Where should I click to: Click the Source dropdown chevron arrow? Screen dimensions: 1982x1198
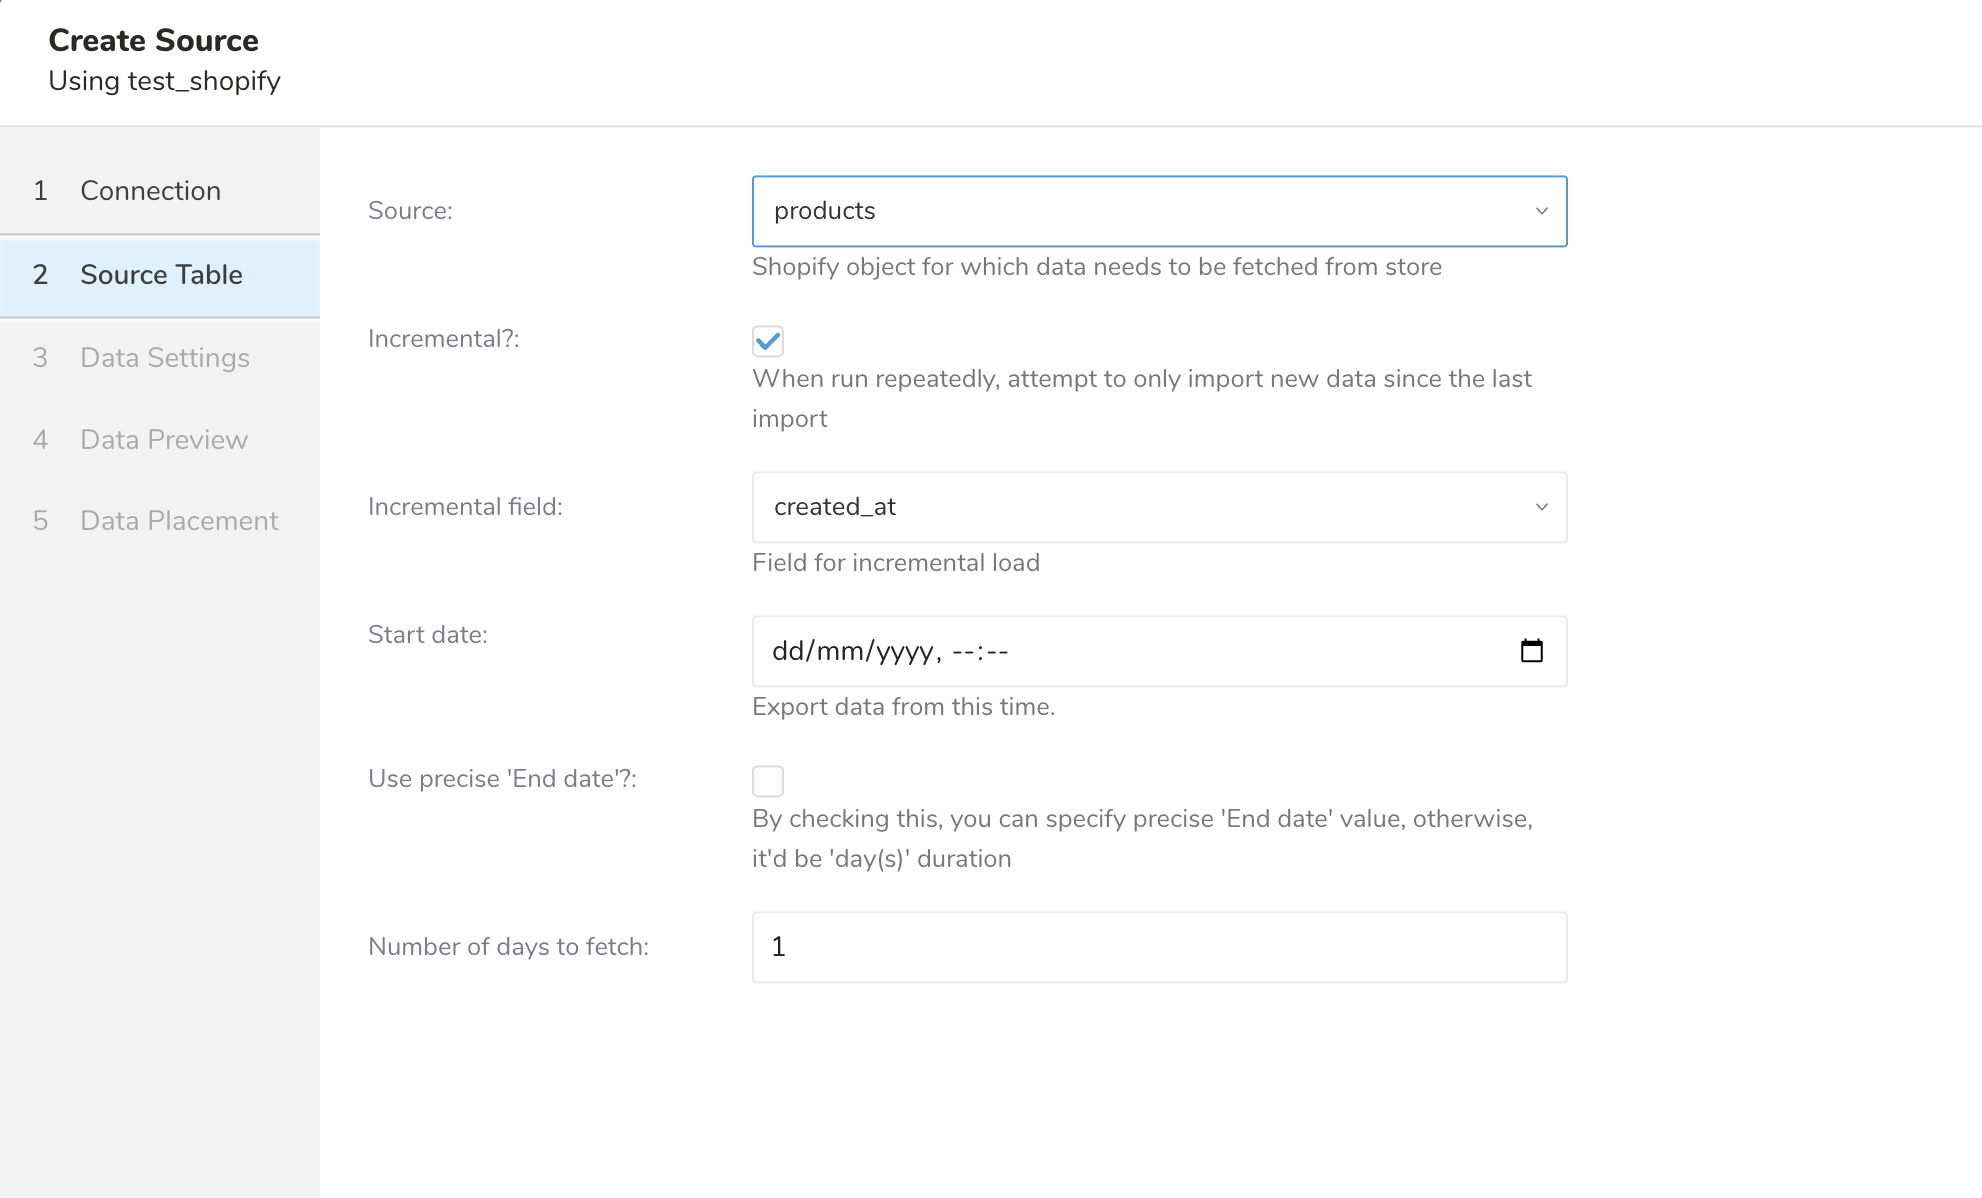pyautogui.click(x=1541, y=211)
